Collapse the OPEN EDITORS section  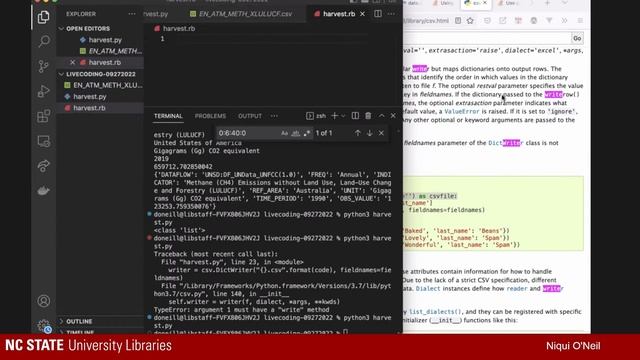tap(88, 29)
